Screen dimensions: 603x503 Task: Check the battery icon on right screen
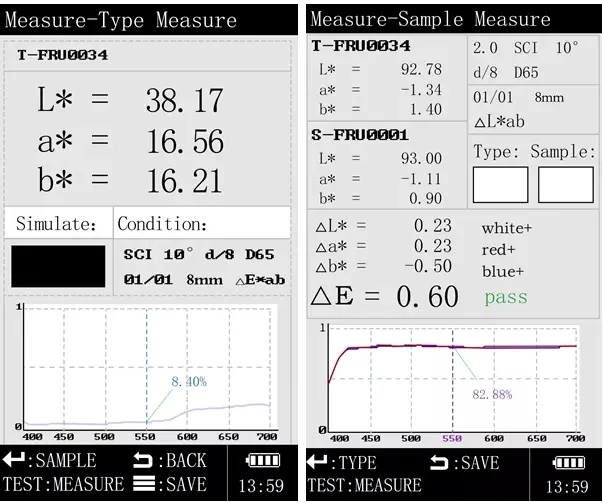pos(568,462)
